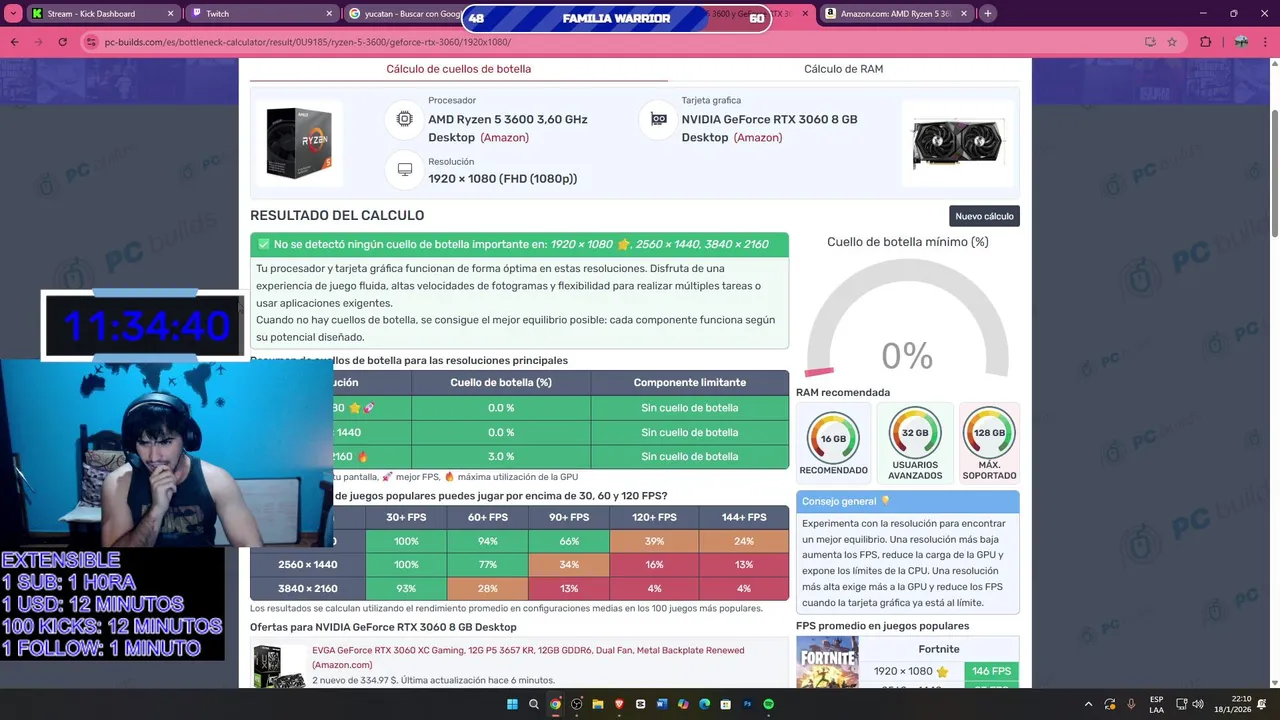1280x720 pixels.
Task: Click the 24% cell under 144+ FPS
Action: 743,541
